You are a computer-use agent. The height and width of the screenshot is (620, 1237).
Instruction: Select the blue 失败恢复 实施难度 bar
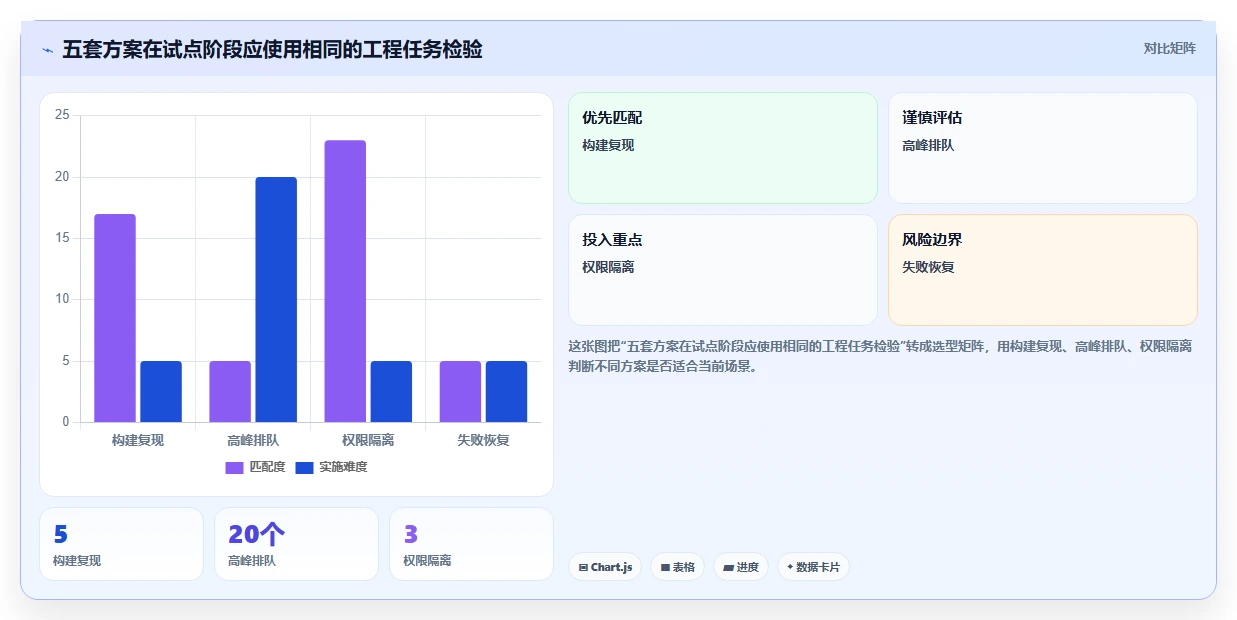point(506,391)
